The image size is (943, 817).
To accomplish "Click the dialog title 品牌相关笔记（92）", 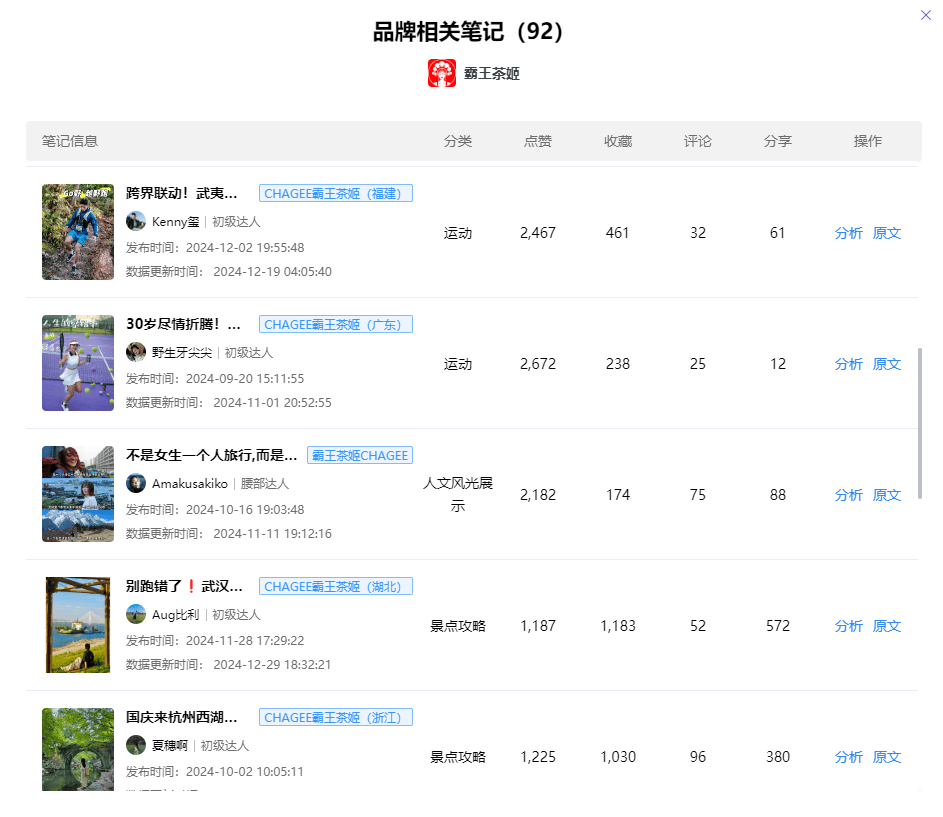I will 468,31.
